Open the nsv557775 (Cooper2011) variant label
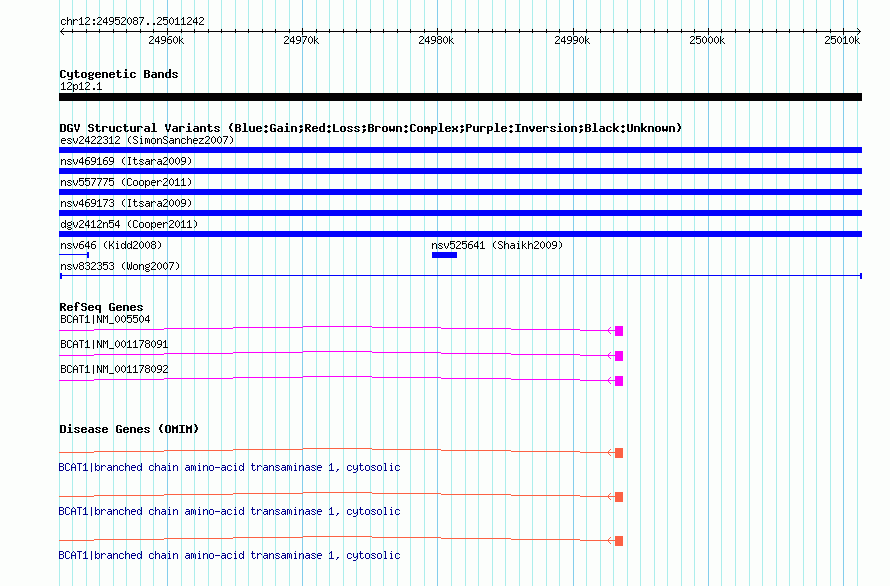The width and height of the screenshot is (890, 586). pos(126,182)
